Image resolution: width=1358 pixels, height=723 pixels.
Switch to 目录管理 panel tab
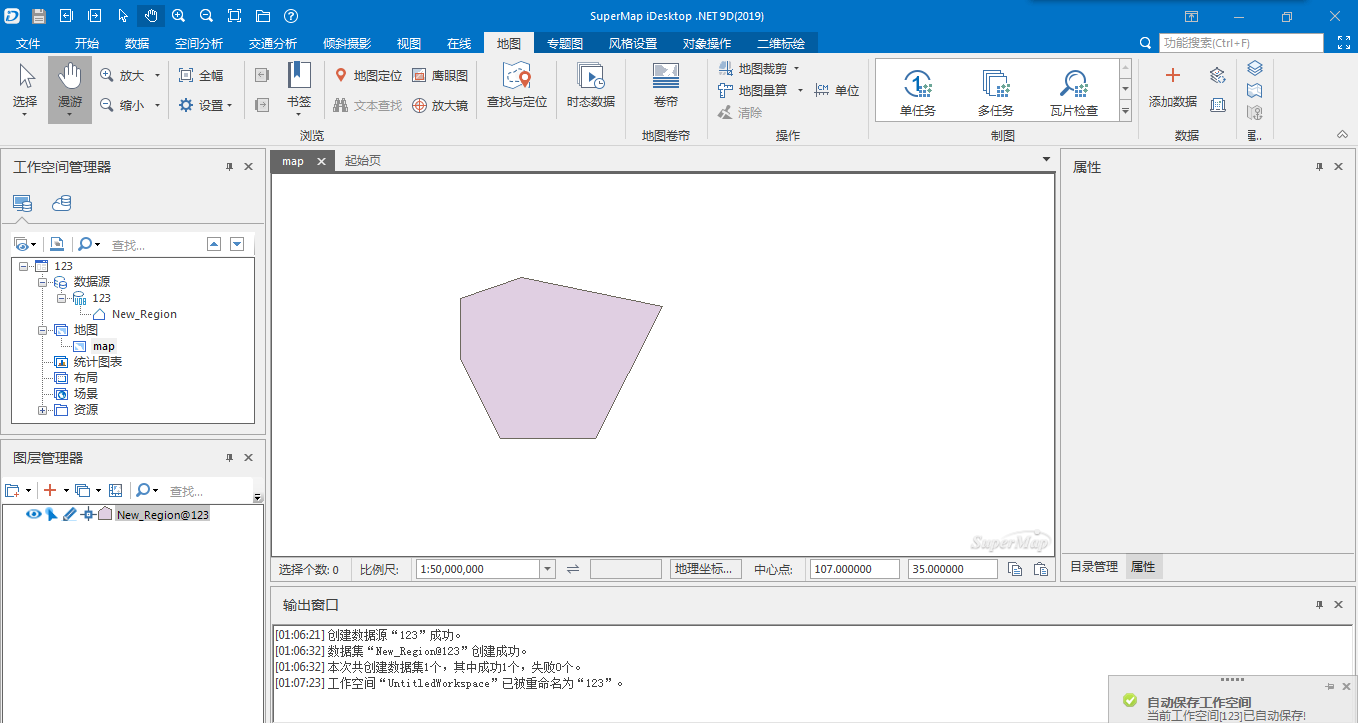point(1094,567)
